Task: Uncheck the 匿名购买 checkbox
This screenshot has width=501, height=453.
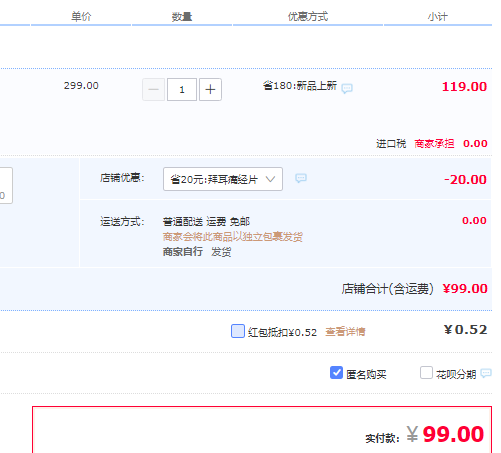Action: (336, 373)
